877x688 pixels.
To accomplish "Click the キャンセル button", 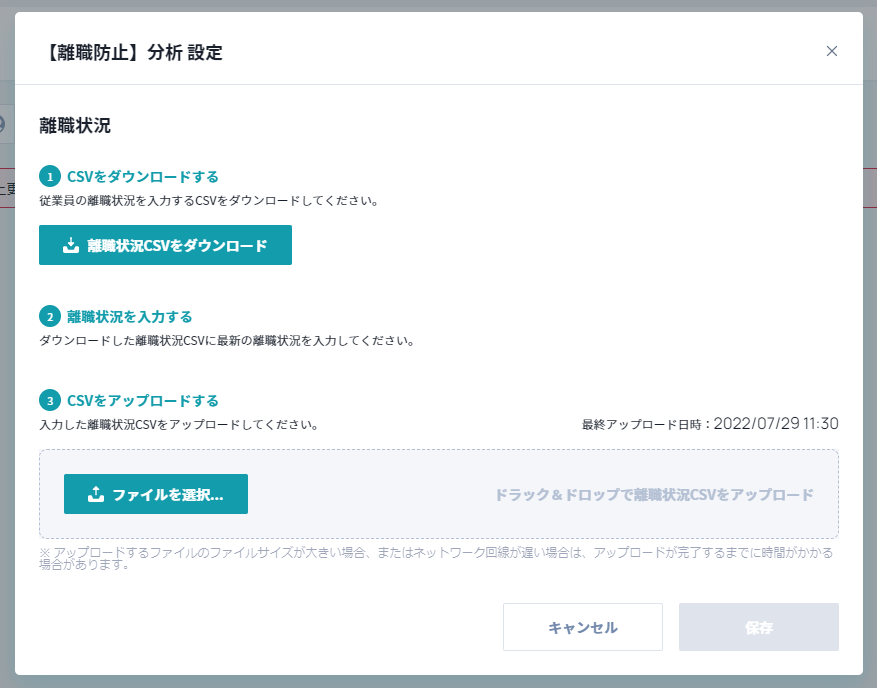I will point(583,627).
